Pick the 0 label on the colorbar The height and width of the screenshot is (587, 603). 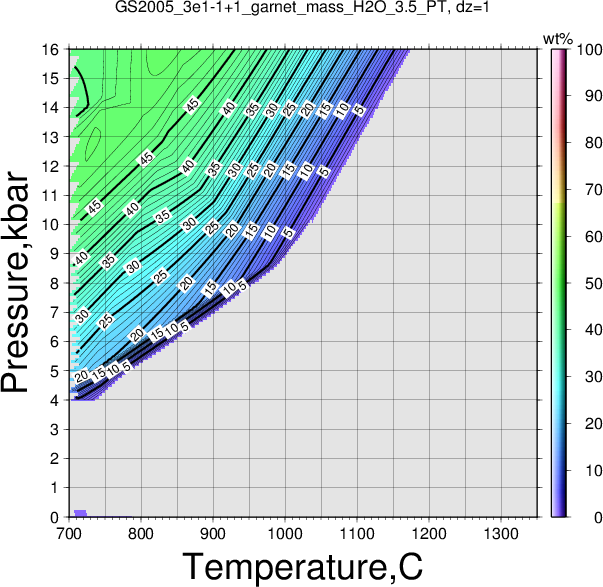[598, 517]
